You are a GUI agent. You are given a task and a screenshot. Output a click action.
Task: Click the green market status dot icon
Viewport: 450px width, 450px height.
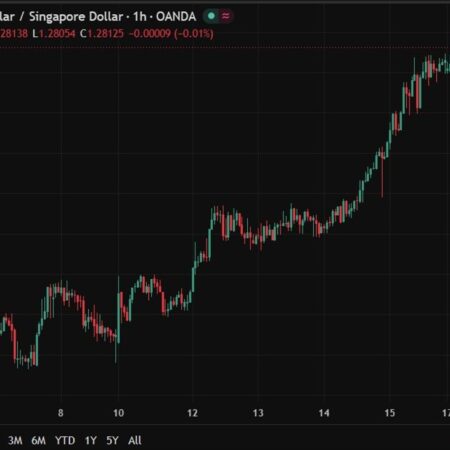point(211,16)
